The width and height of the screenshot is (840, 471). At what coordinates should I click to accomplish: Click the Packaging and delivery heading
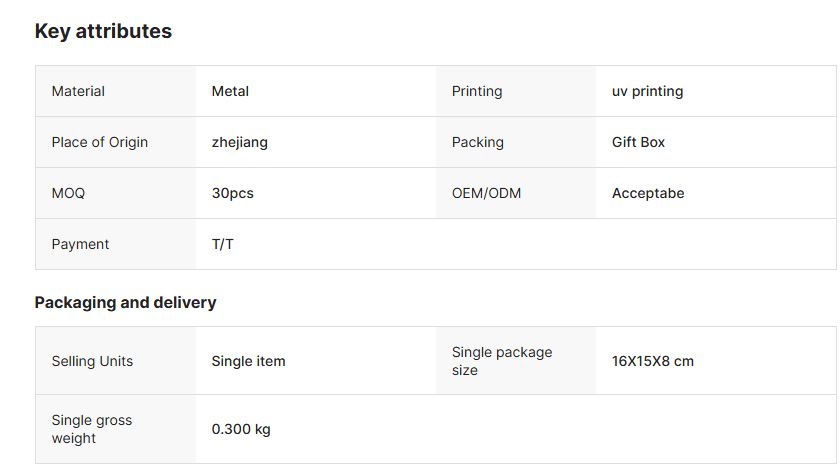pos(125,303)
